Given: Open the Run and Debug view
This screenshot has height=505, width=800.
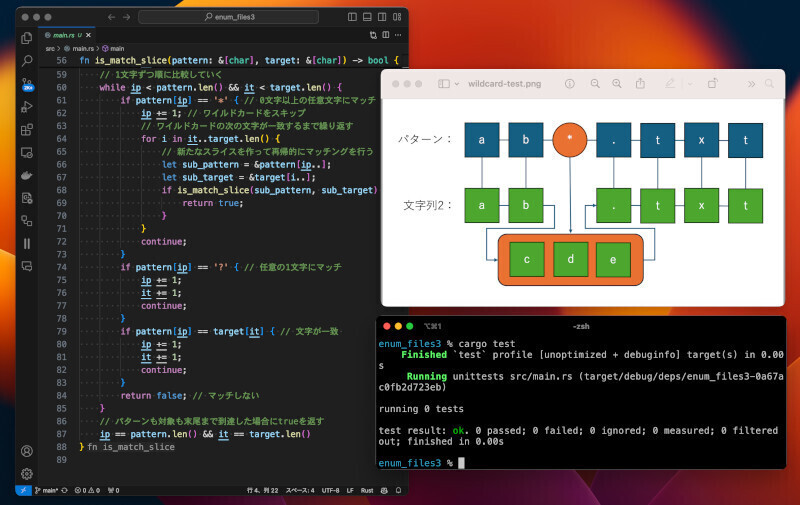Looking at the screenshot, I should [x=27, y=106].
